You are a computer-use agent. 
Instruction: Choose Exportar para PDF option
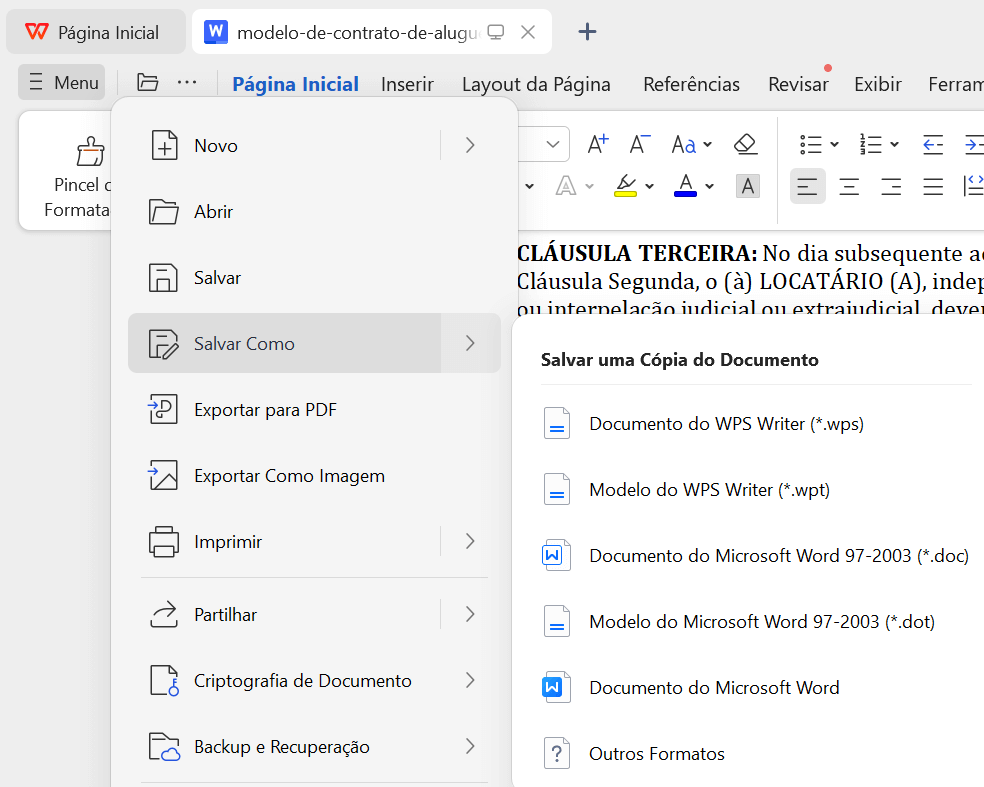pos(265,409)
